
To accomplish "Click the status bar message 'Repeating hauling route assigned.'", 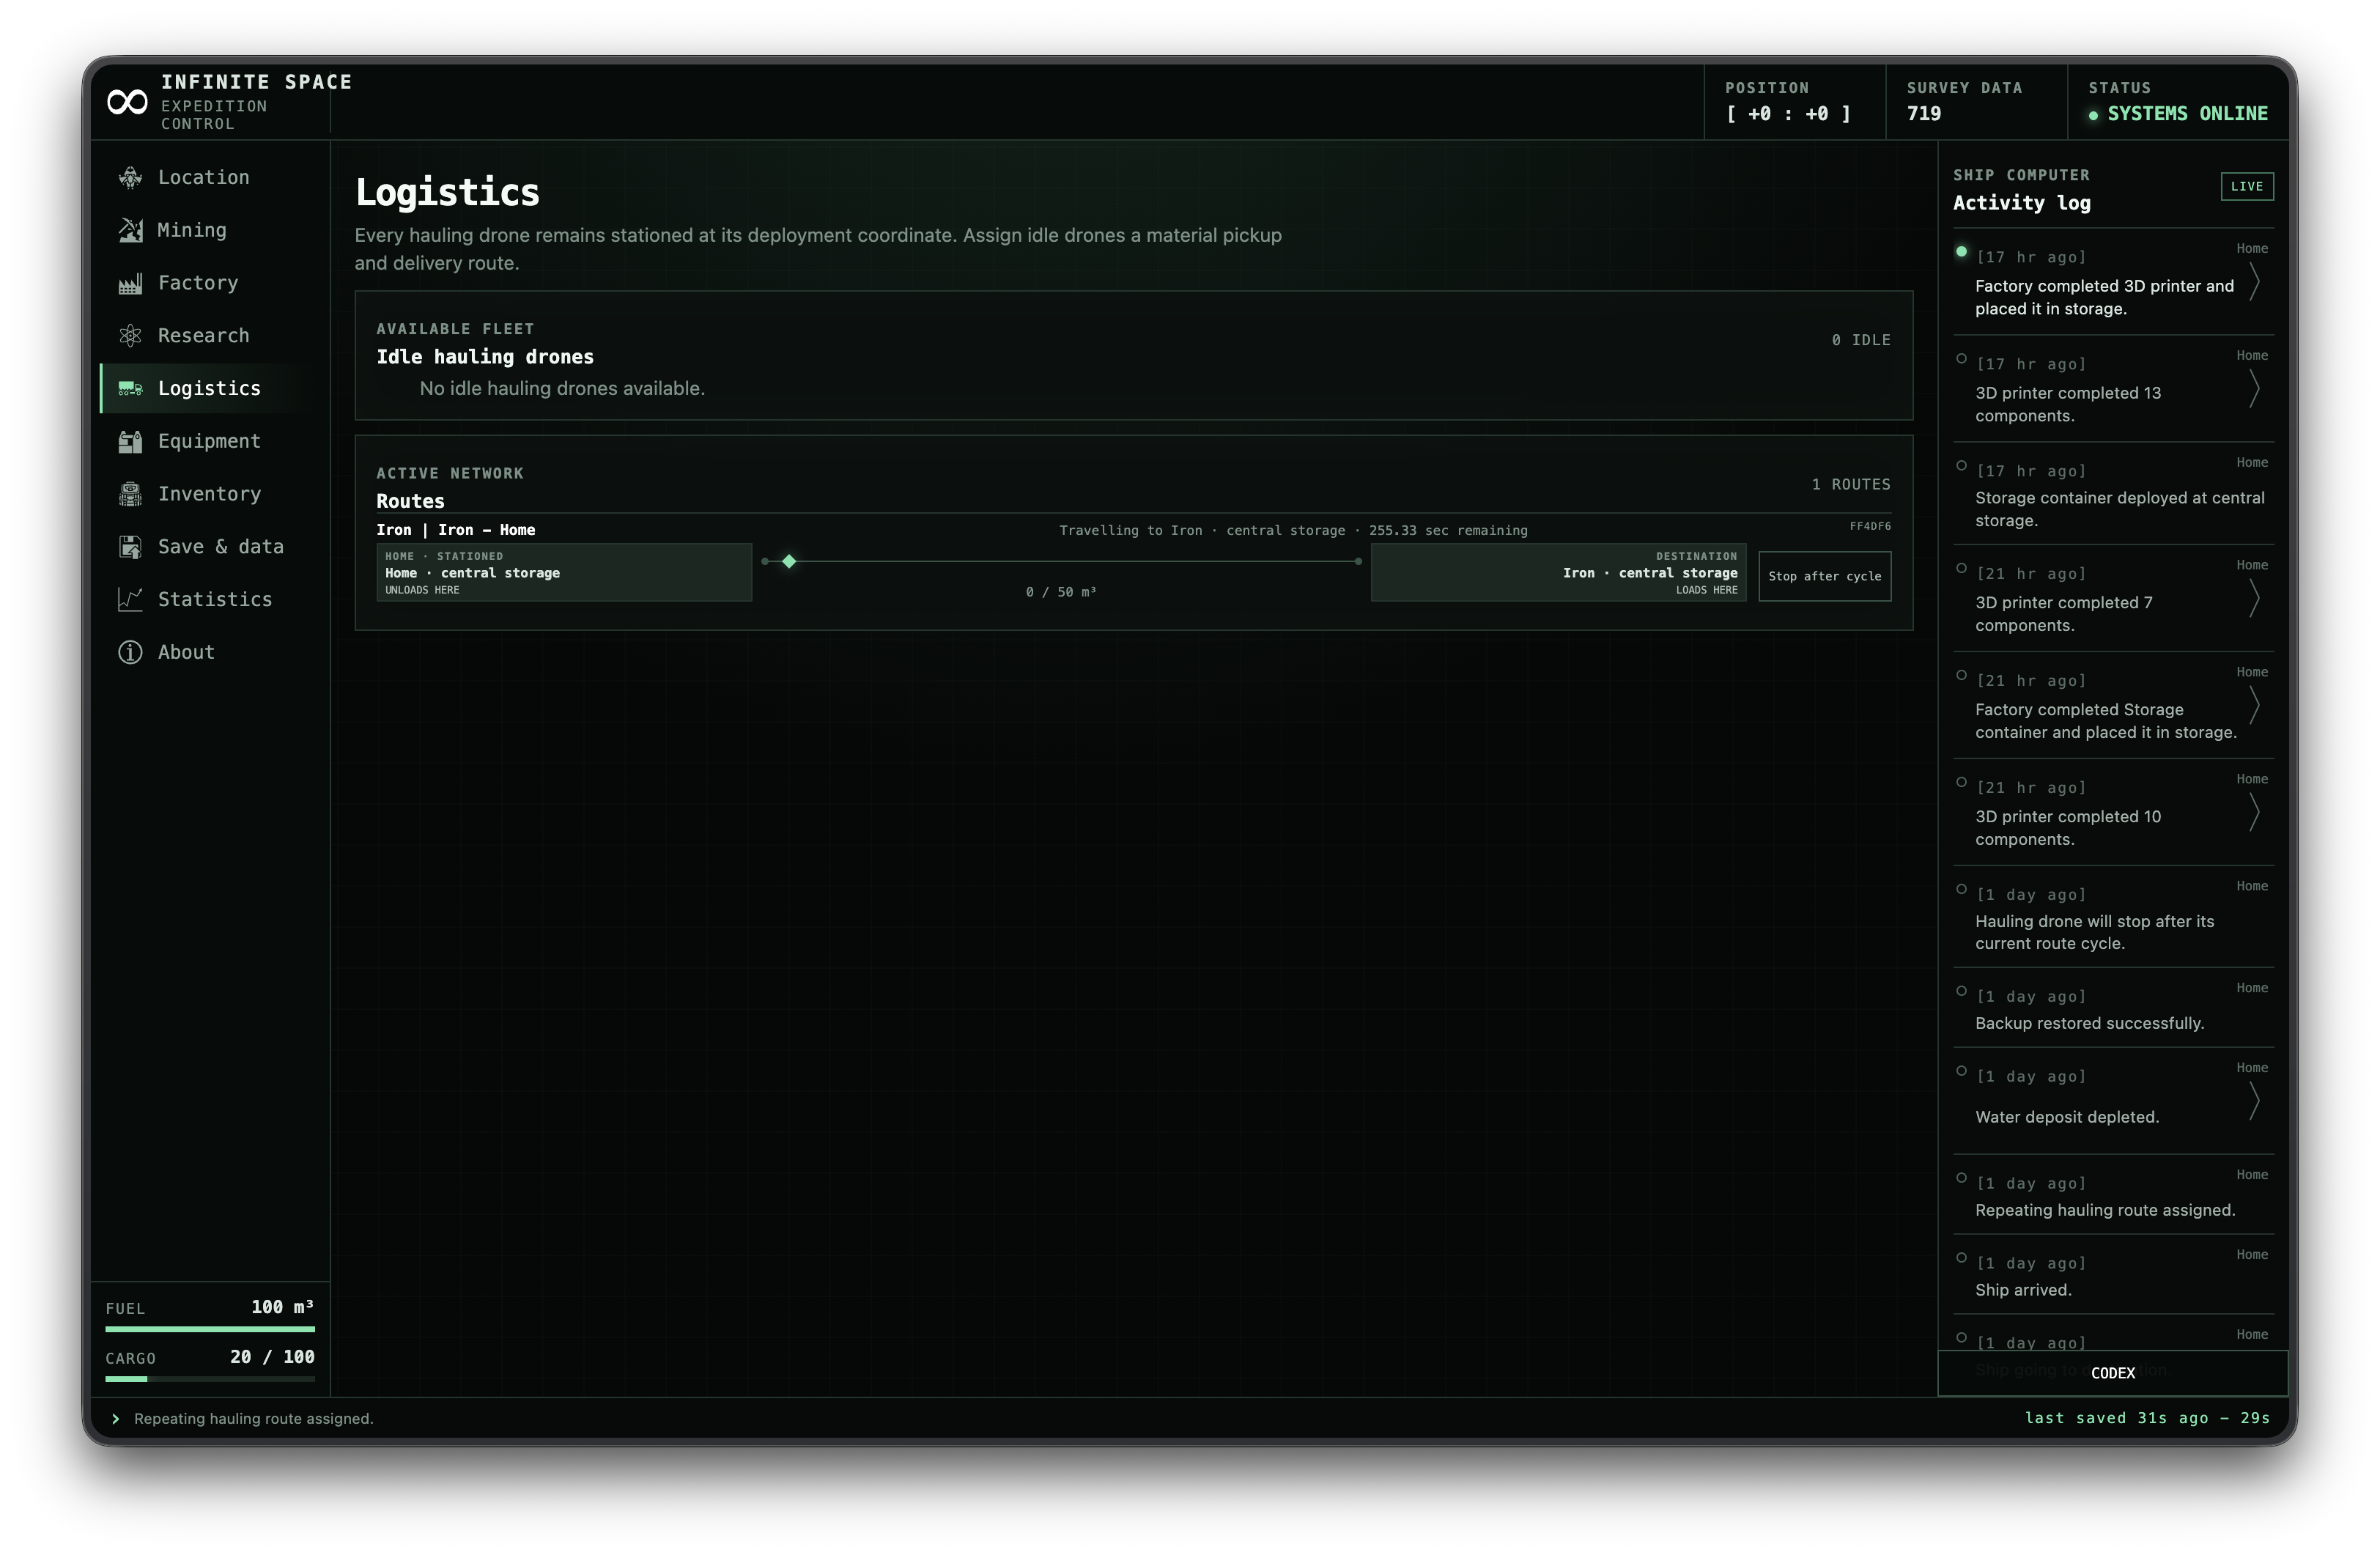I will point(254,1418).
